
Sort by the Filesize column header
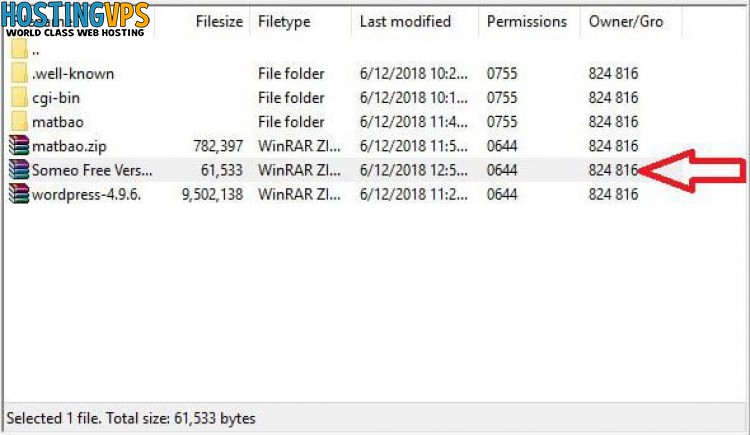click(x=219, y=22)
